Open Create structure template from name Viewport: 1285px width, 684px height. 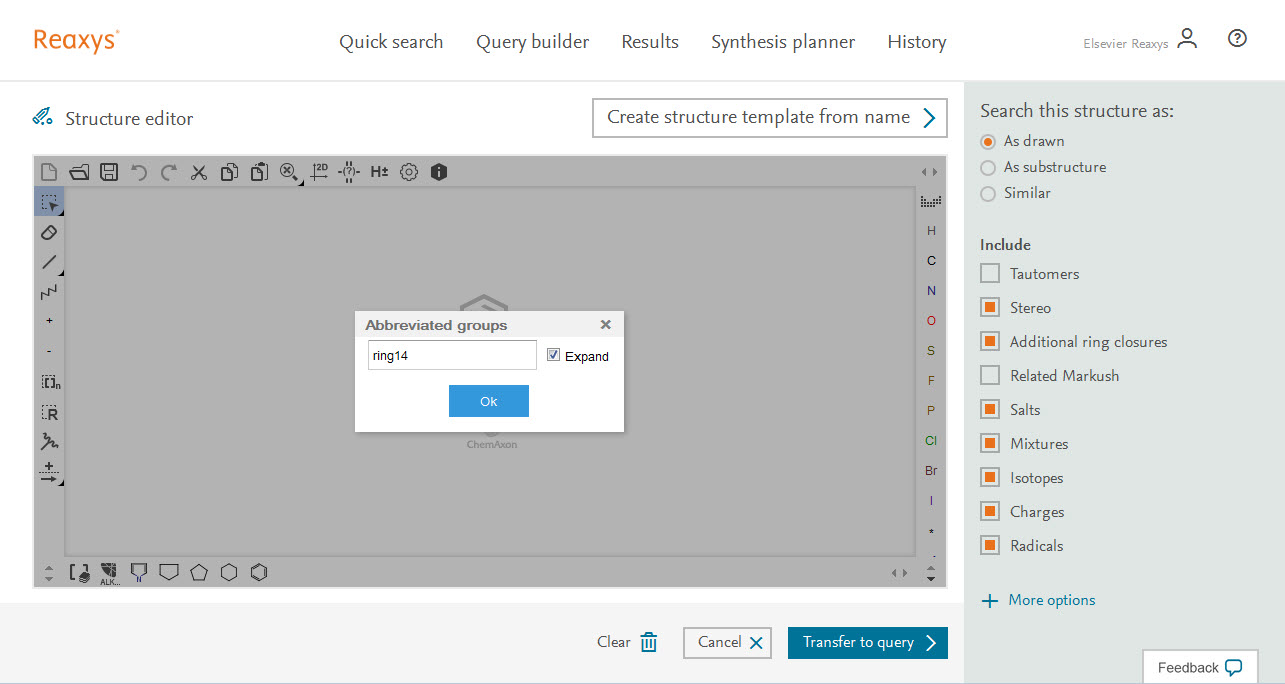[769, 117]
